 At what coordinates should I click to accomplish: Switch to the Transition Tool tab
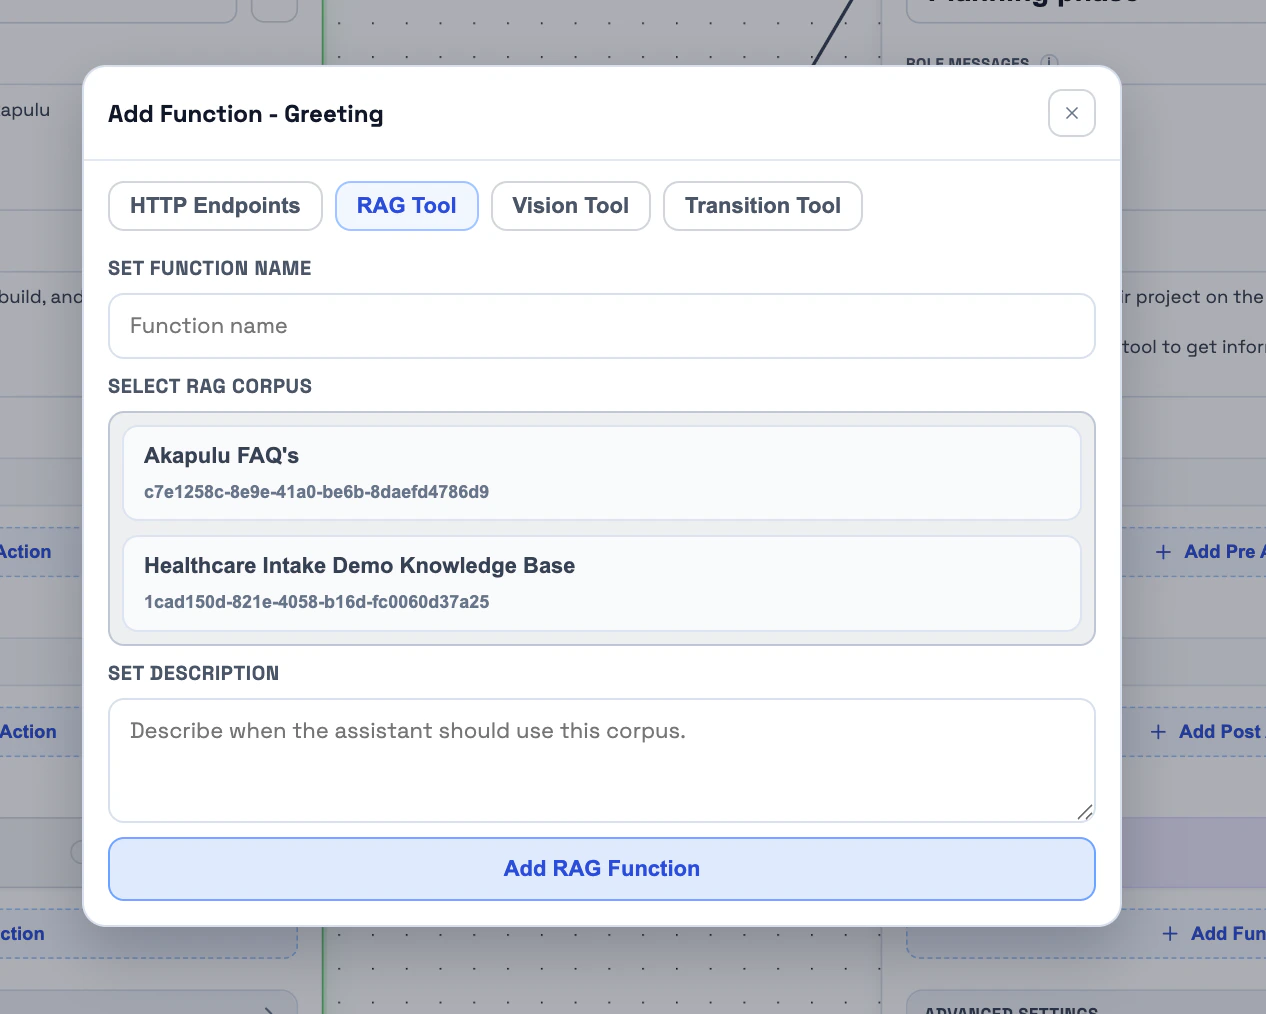point(762,206)
